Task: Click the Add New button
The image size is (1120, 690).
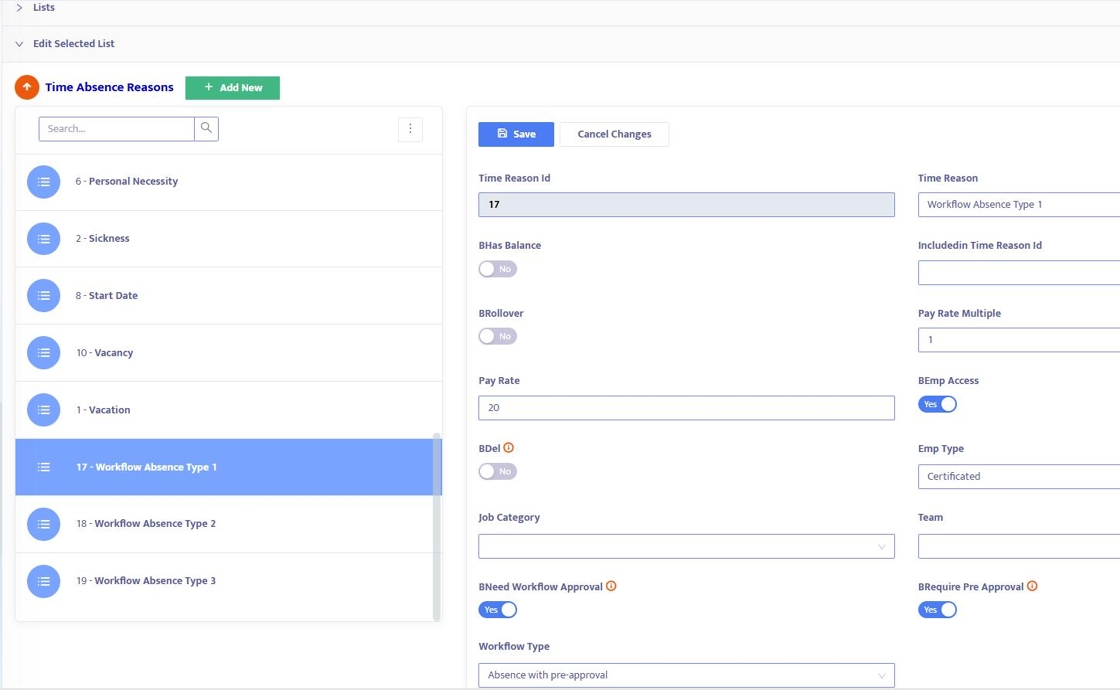Action: [x=232, y=88]
